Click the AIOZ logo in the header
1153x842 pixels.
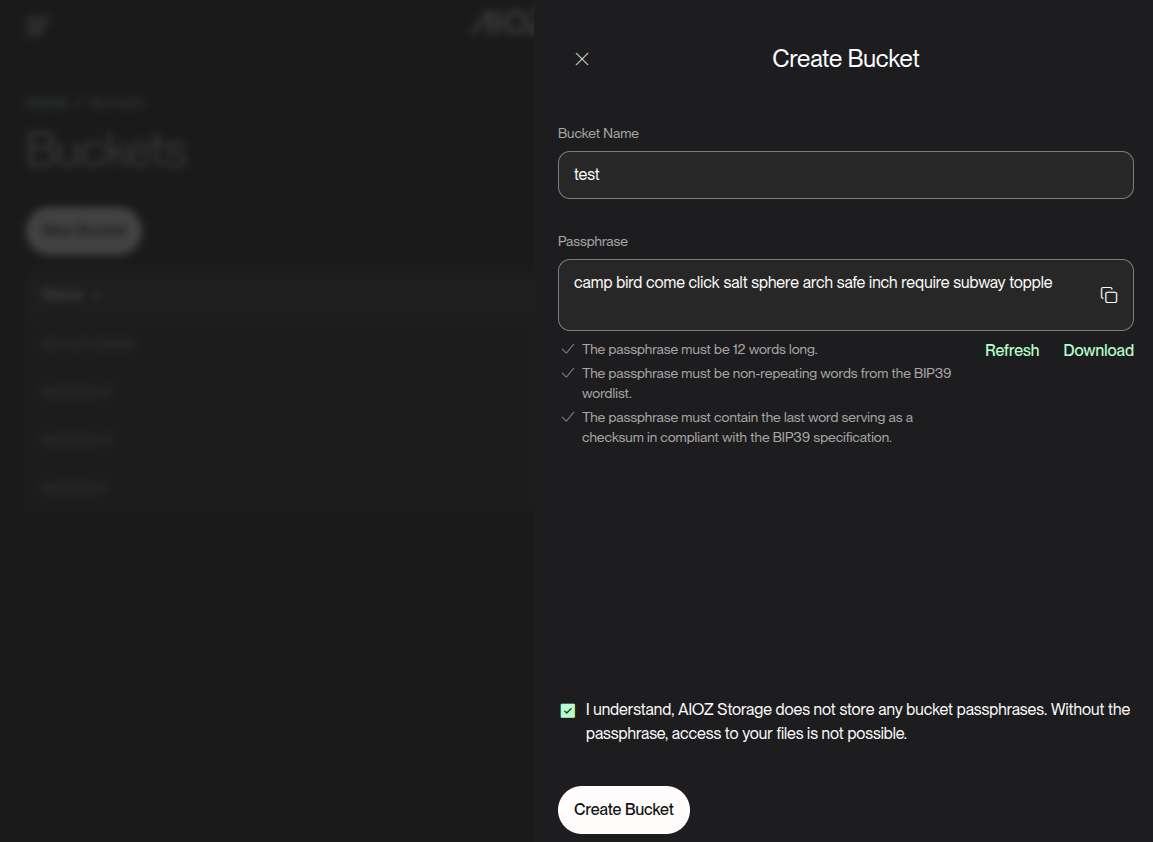point(503,25)
